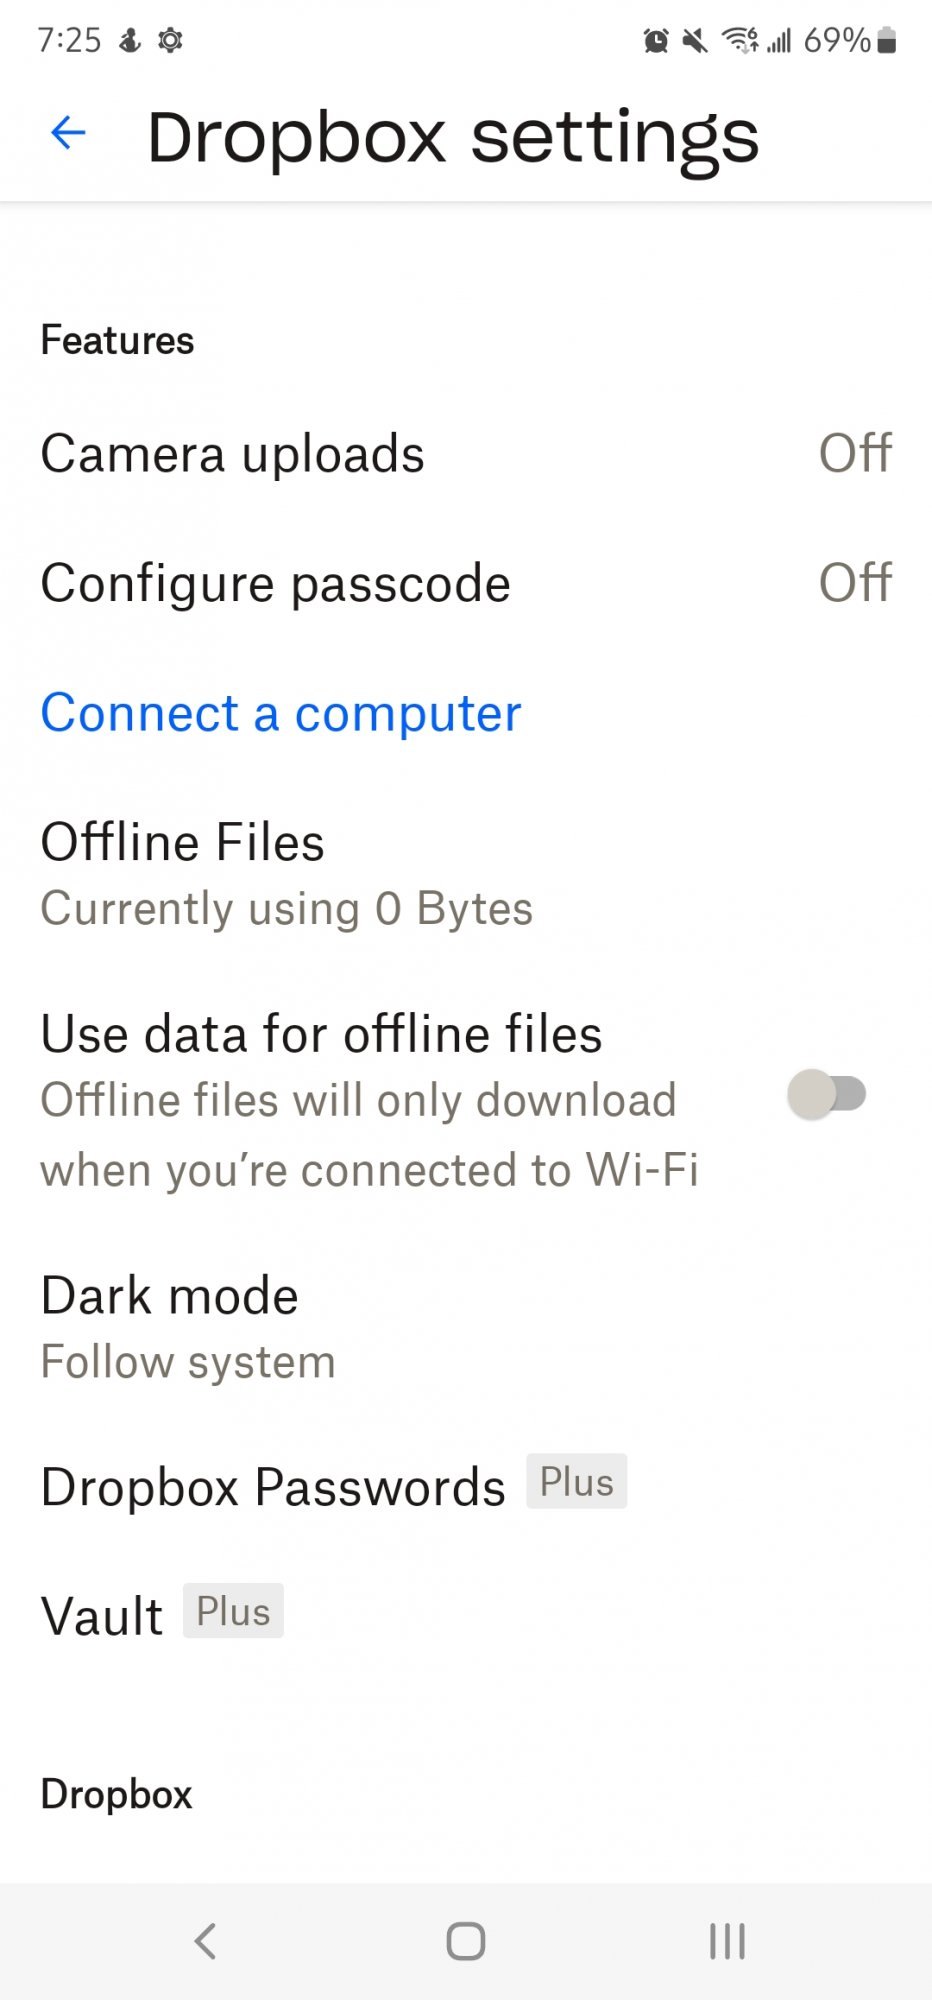Toggle Use data for offline files switch
The height and width of the screenshot is (2000, 932).
tap(826, 1094)
